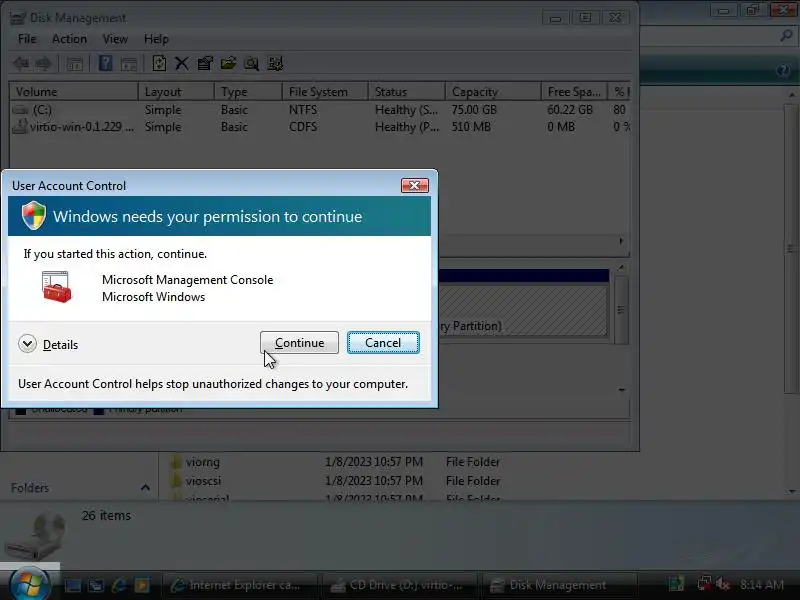Click the Explorer window help icon

coord(783,70)
